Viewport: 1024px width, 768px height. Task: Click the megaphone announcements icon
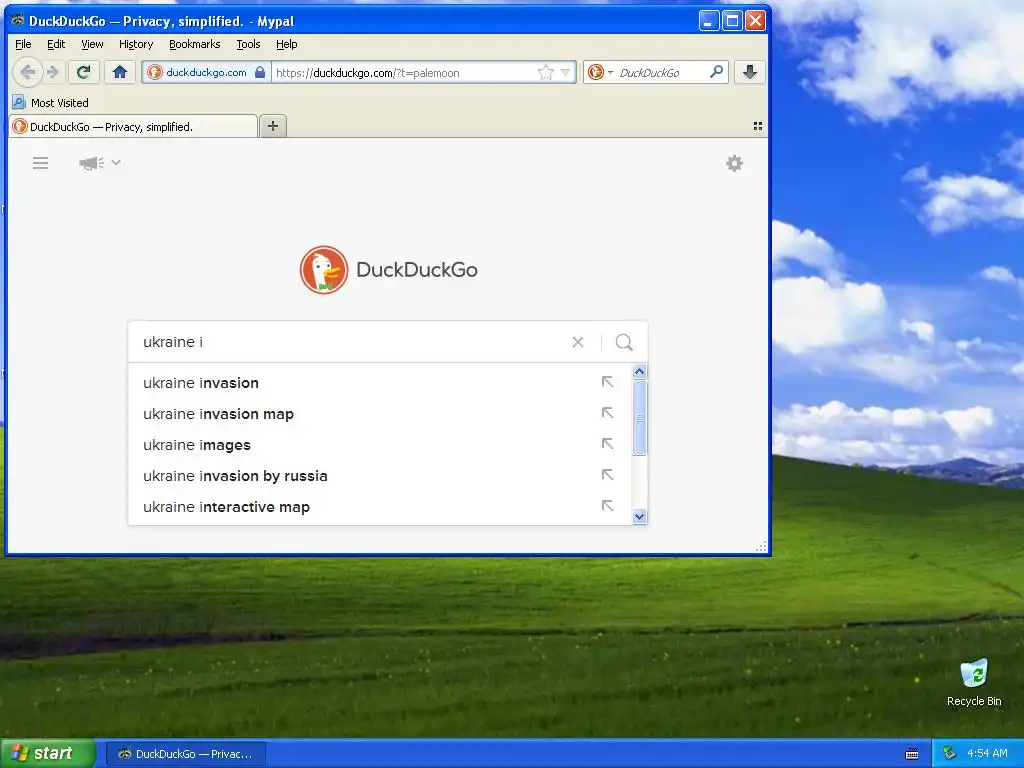click(x=91, y=163)
